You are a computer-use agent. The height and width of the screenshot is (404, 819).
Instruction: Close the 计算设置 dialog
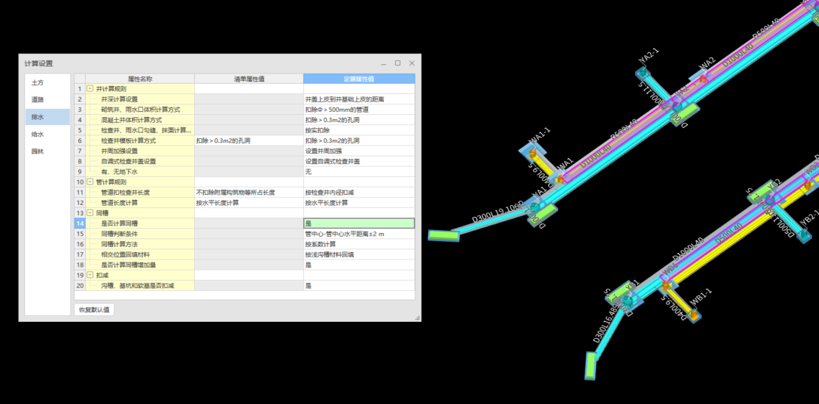tap(412, 63)
